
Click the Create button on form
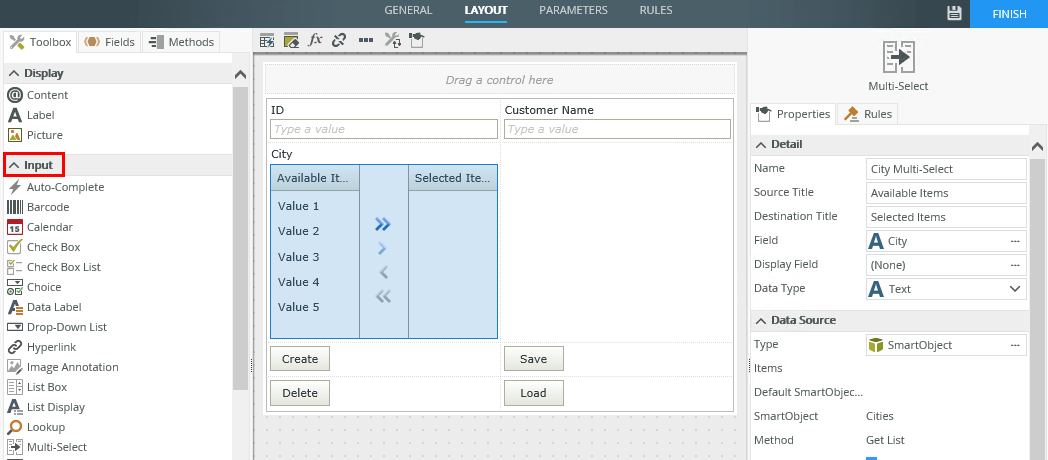pyautogui.click(x=300, y=359)
